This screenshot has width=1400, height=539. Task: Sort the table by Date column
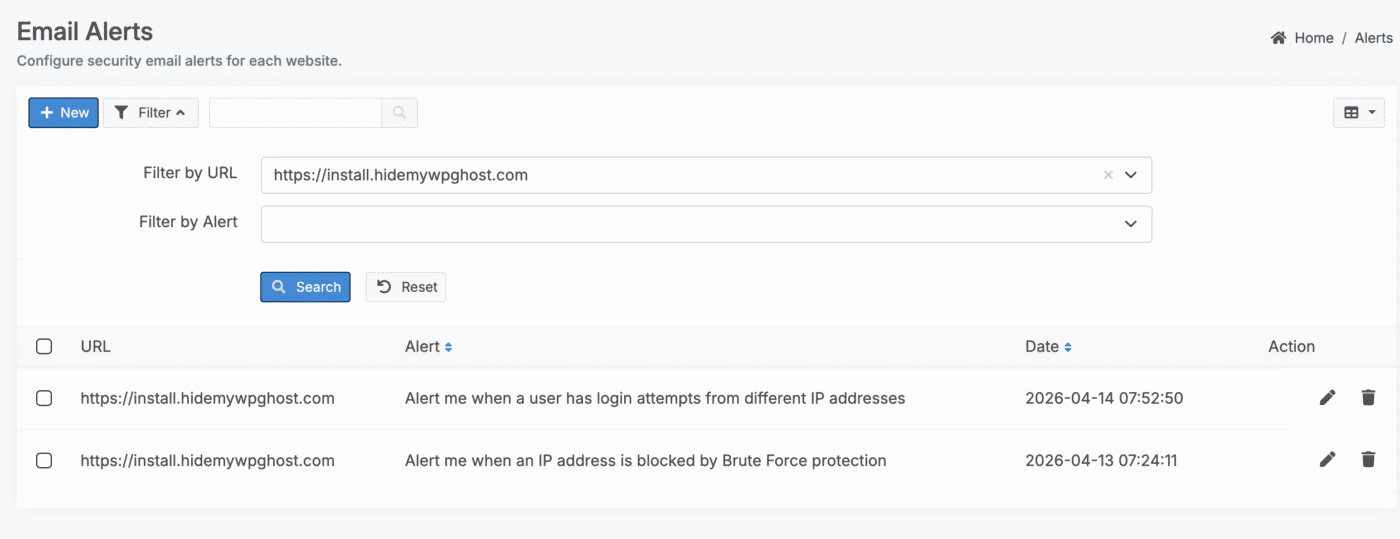click(x=1048, y=347)
